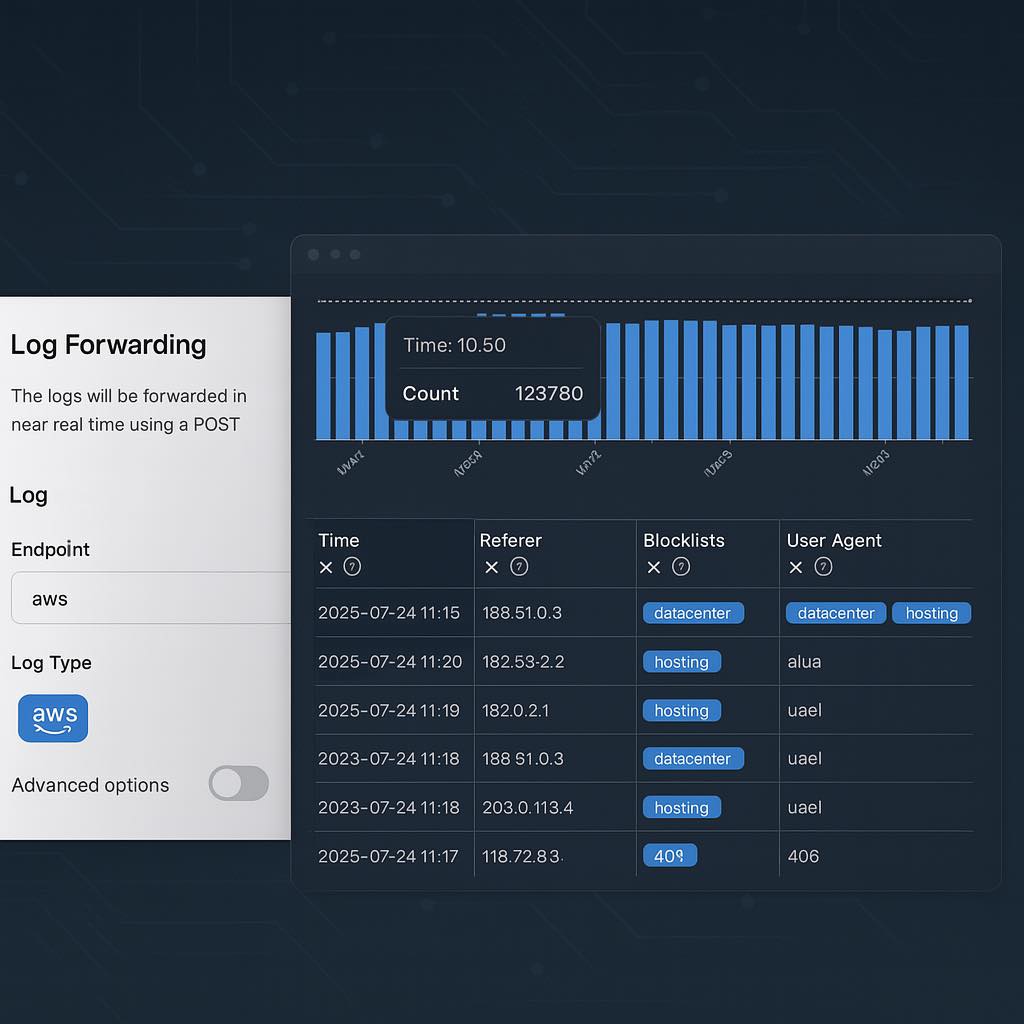This screenshot has height=1024, width=1024.
Task: Click timestamp 2025-07-24 11:20
Action: [390, 662]
